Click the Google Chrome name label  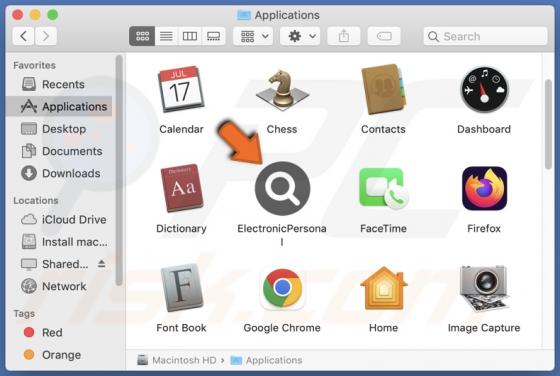(x=282, y=327)
